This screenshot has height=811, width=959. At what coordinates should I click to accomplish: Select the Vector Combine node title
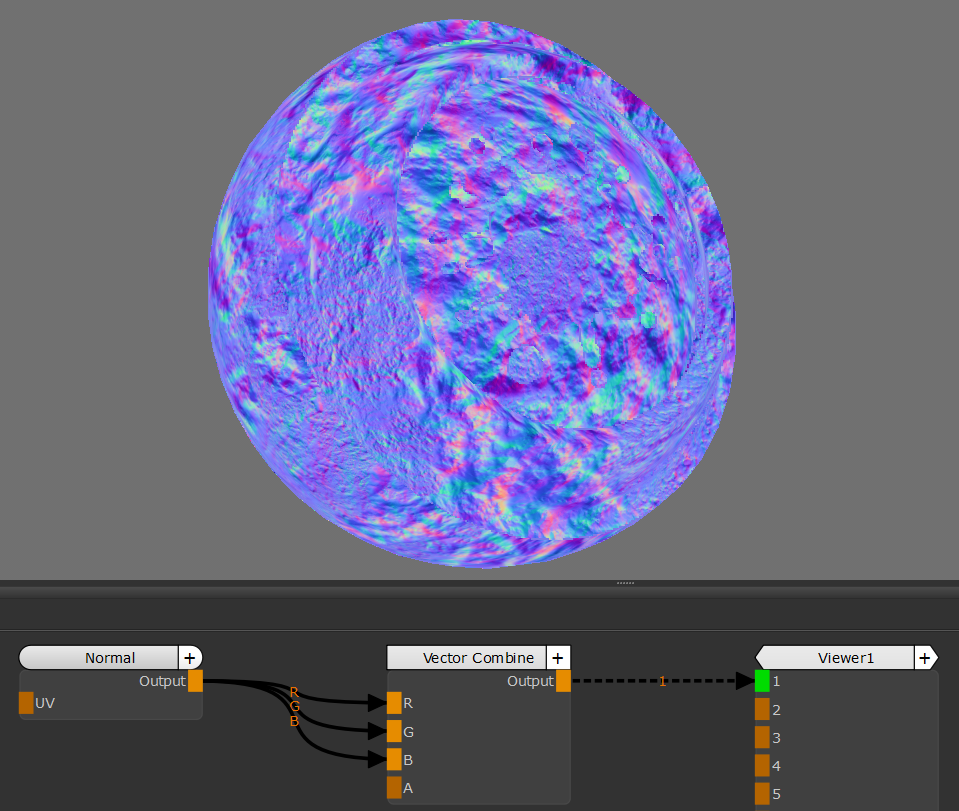[466, 657]
